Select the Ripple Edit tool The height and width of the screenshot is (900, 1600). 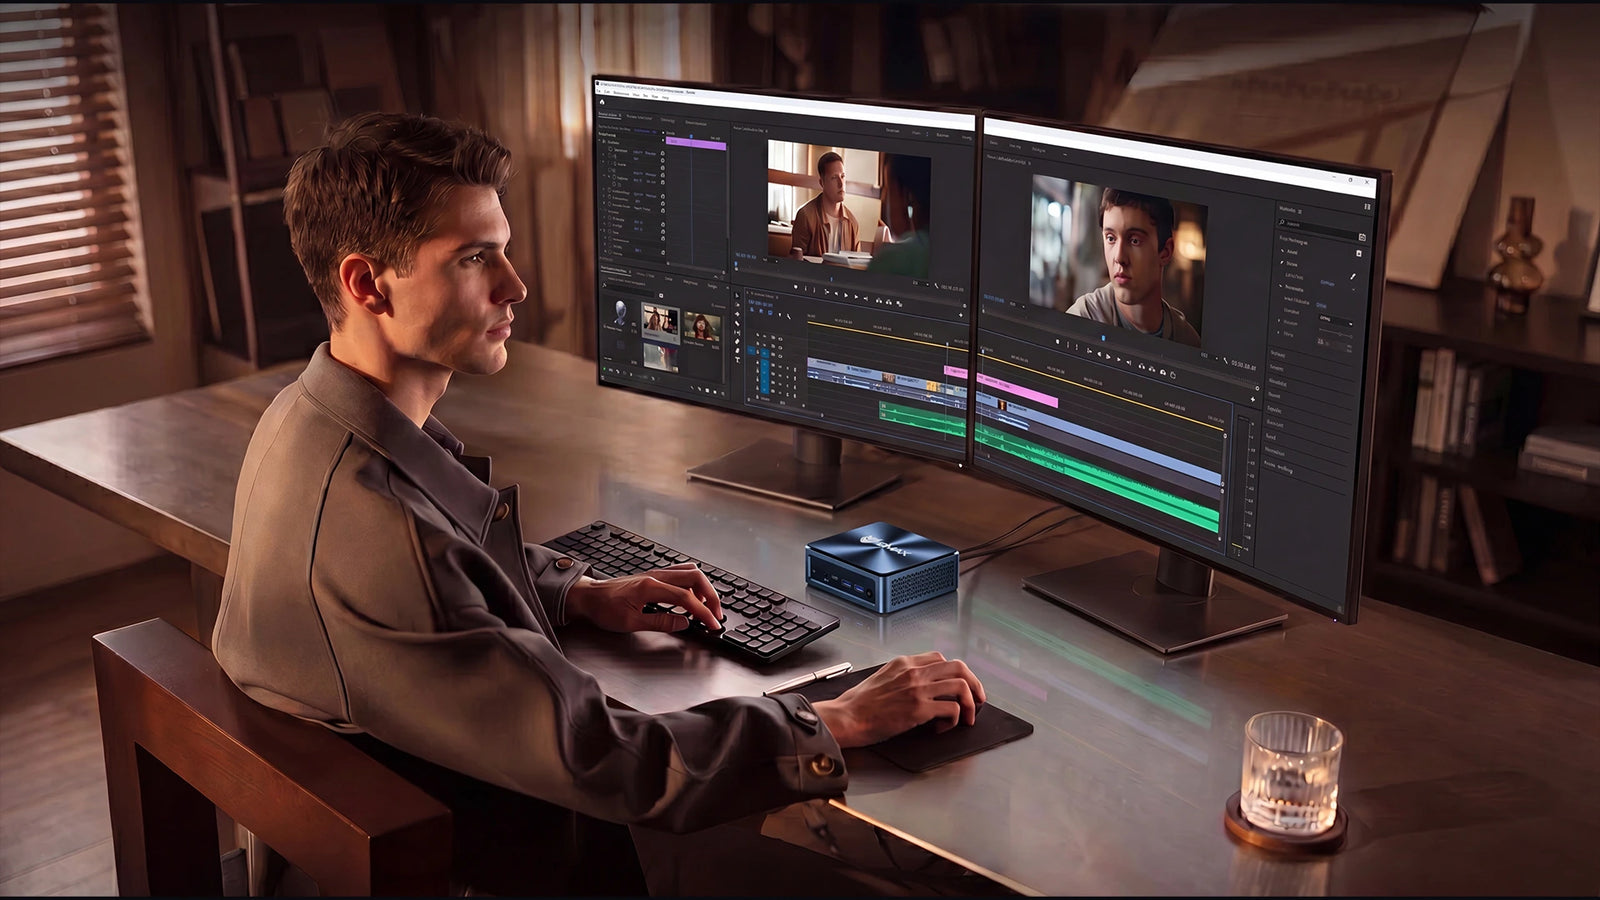(x=737, y=316)
